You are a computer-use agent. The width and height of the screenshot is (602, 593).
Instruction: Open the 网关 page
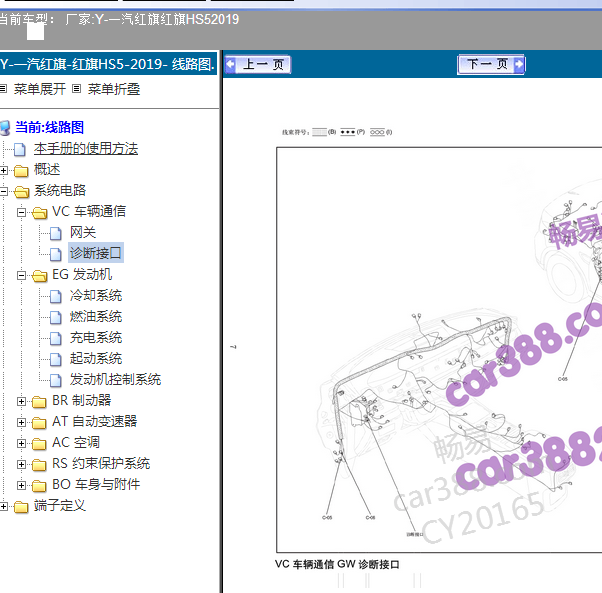coord(83,232)
